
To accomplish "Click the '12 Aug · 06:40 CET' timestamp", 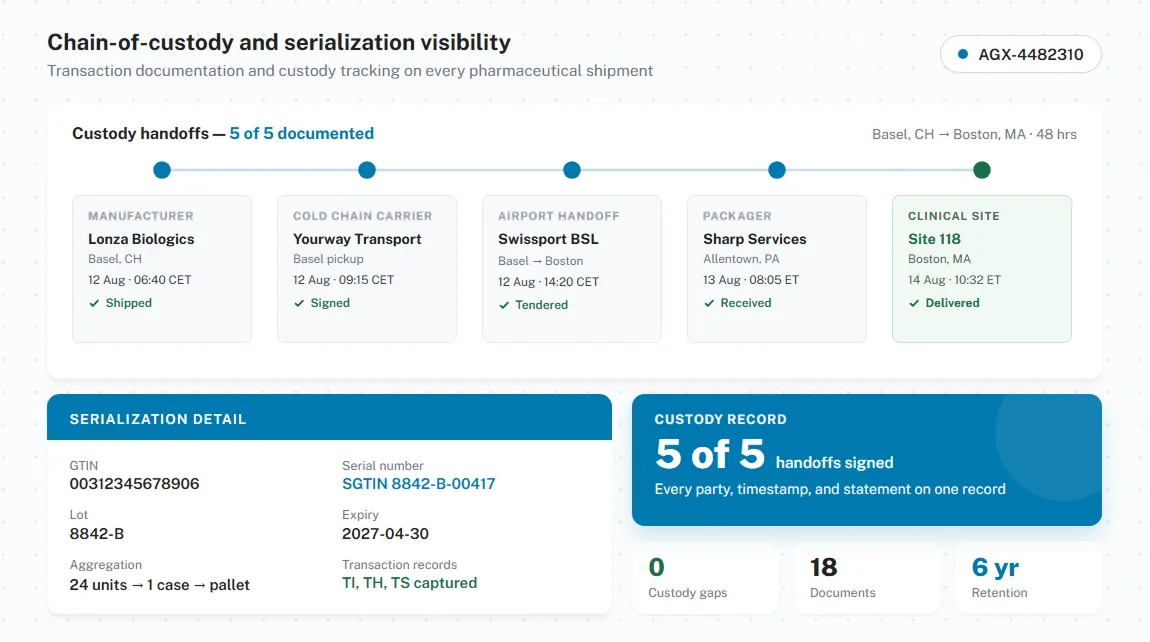I will tap(139, 280).
